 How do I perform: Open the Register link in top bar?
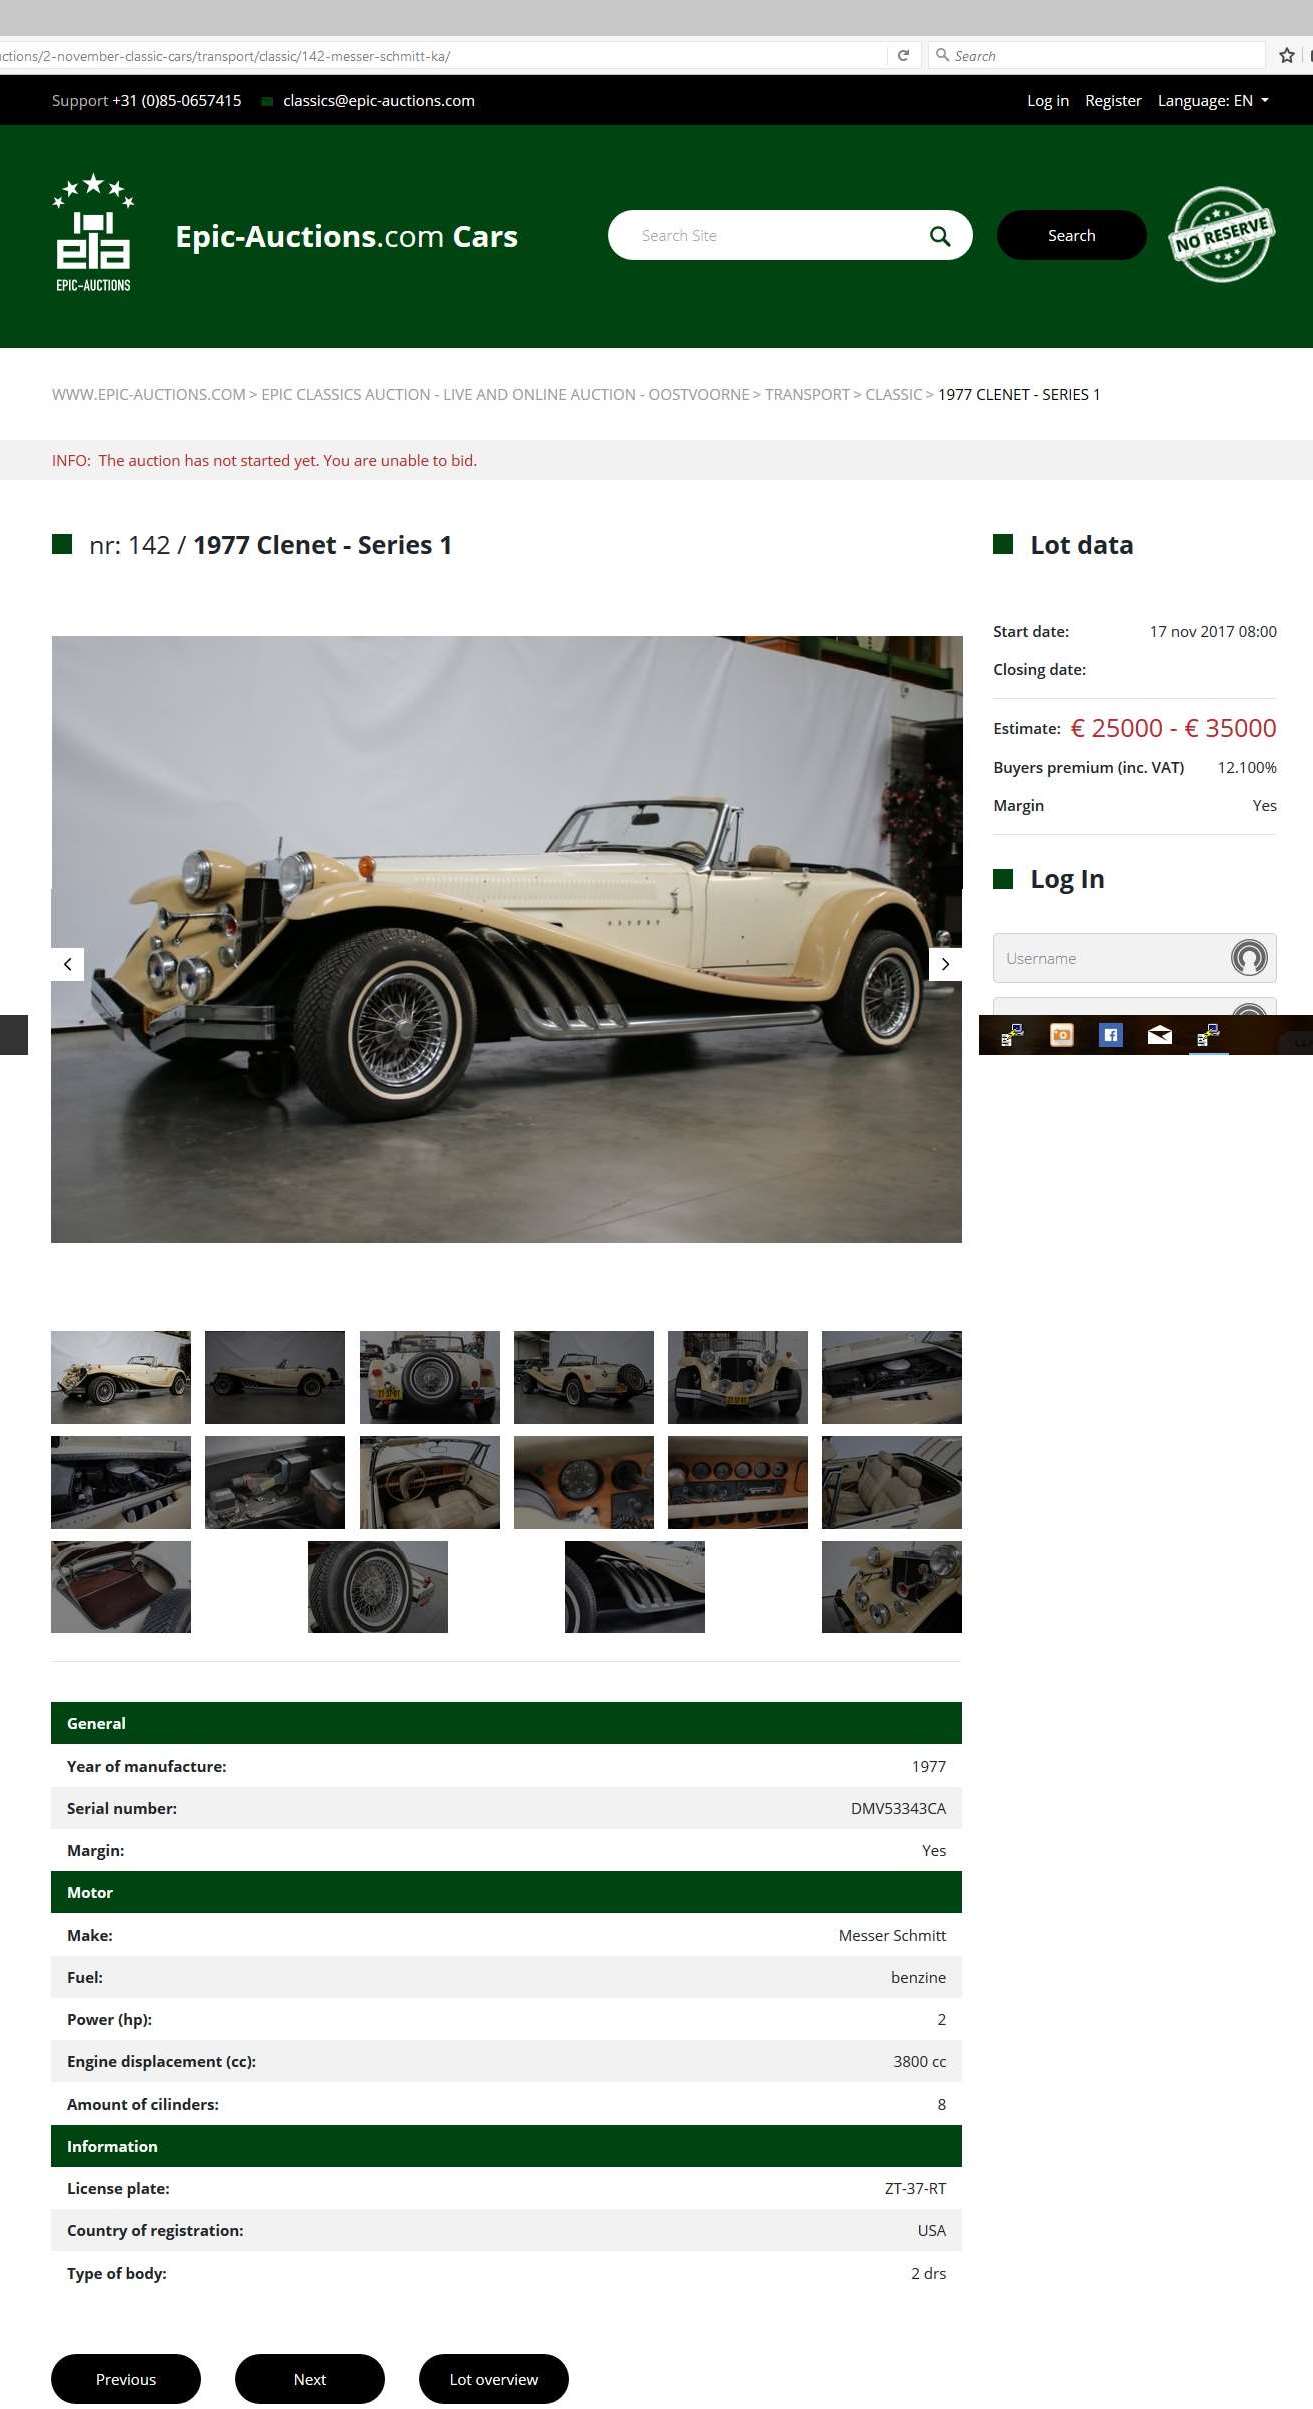click(x=1113, y=100)
